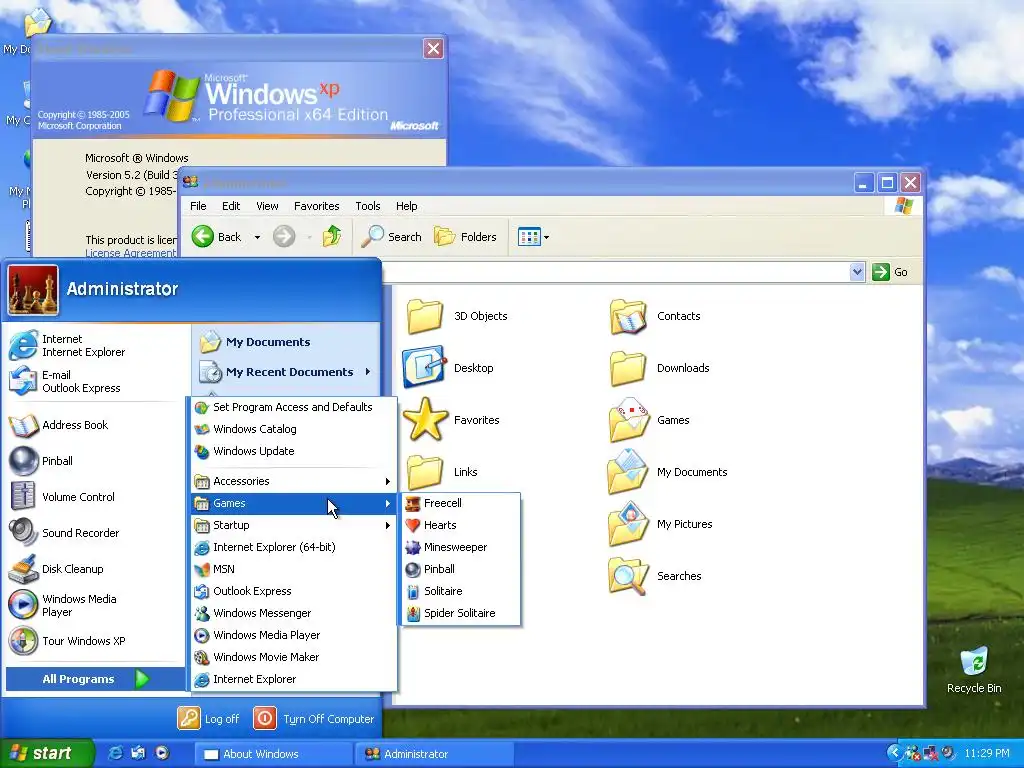The width and height of the screenshot is (1024, 768).
Task: Open Set Program Access and Defaults
Action: [x=294, y=407]
